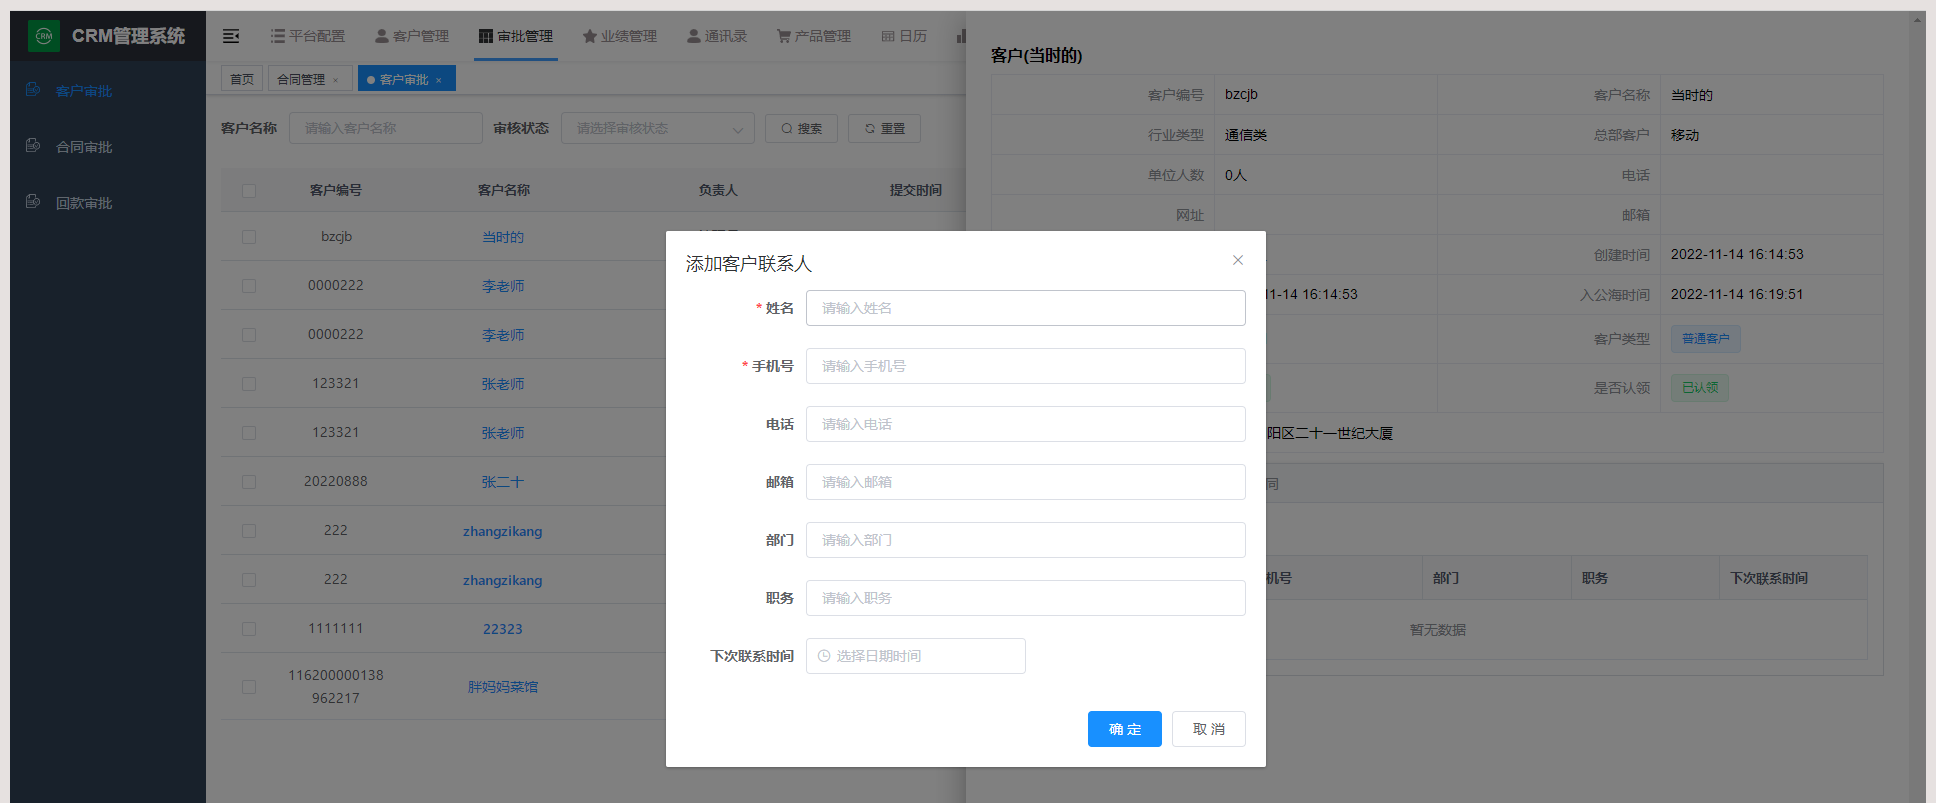Click the CRM logo icon
1936x803 pixels.
(x=44, y=36)
